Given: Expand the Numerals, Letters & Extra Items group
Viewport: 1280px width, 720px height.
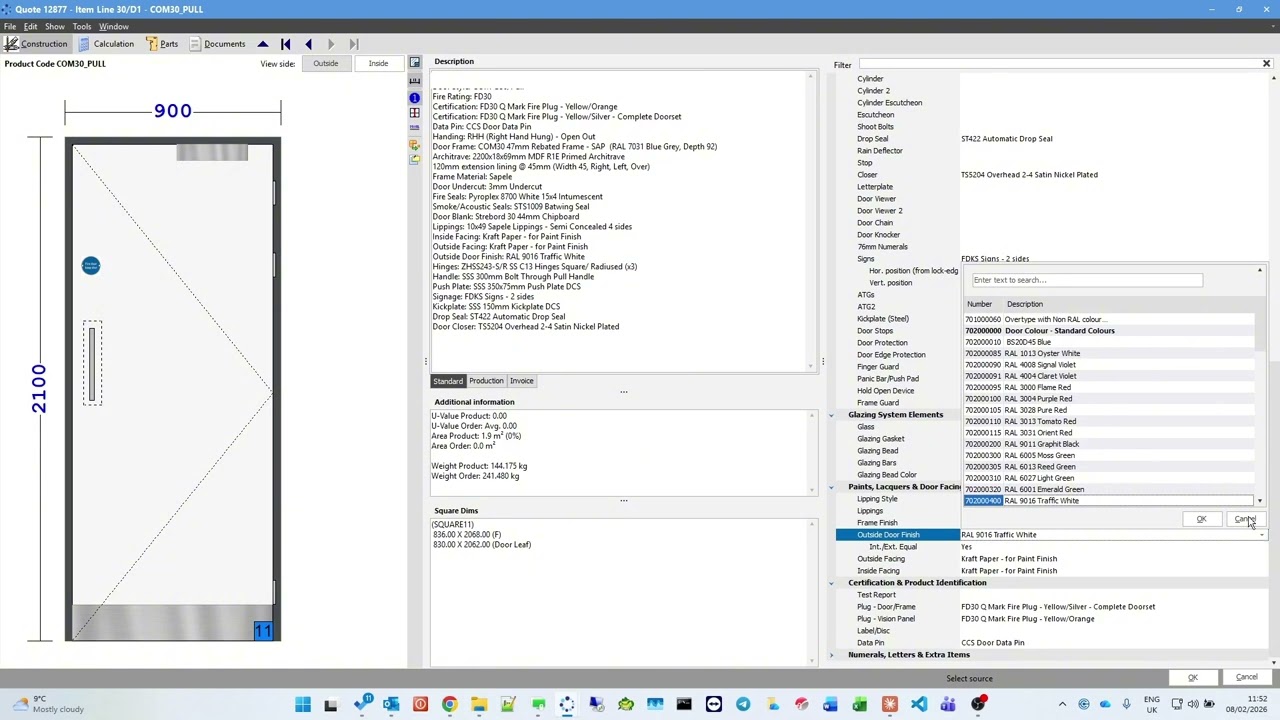Looking at the screenshot, I should [x=831, y=655].
